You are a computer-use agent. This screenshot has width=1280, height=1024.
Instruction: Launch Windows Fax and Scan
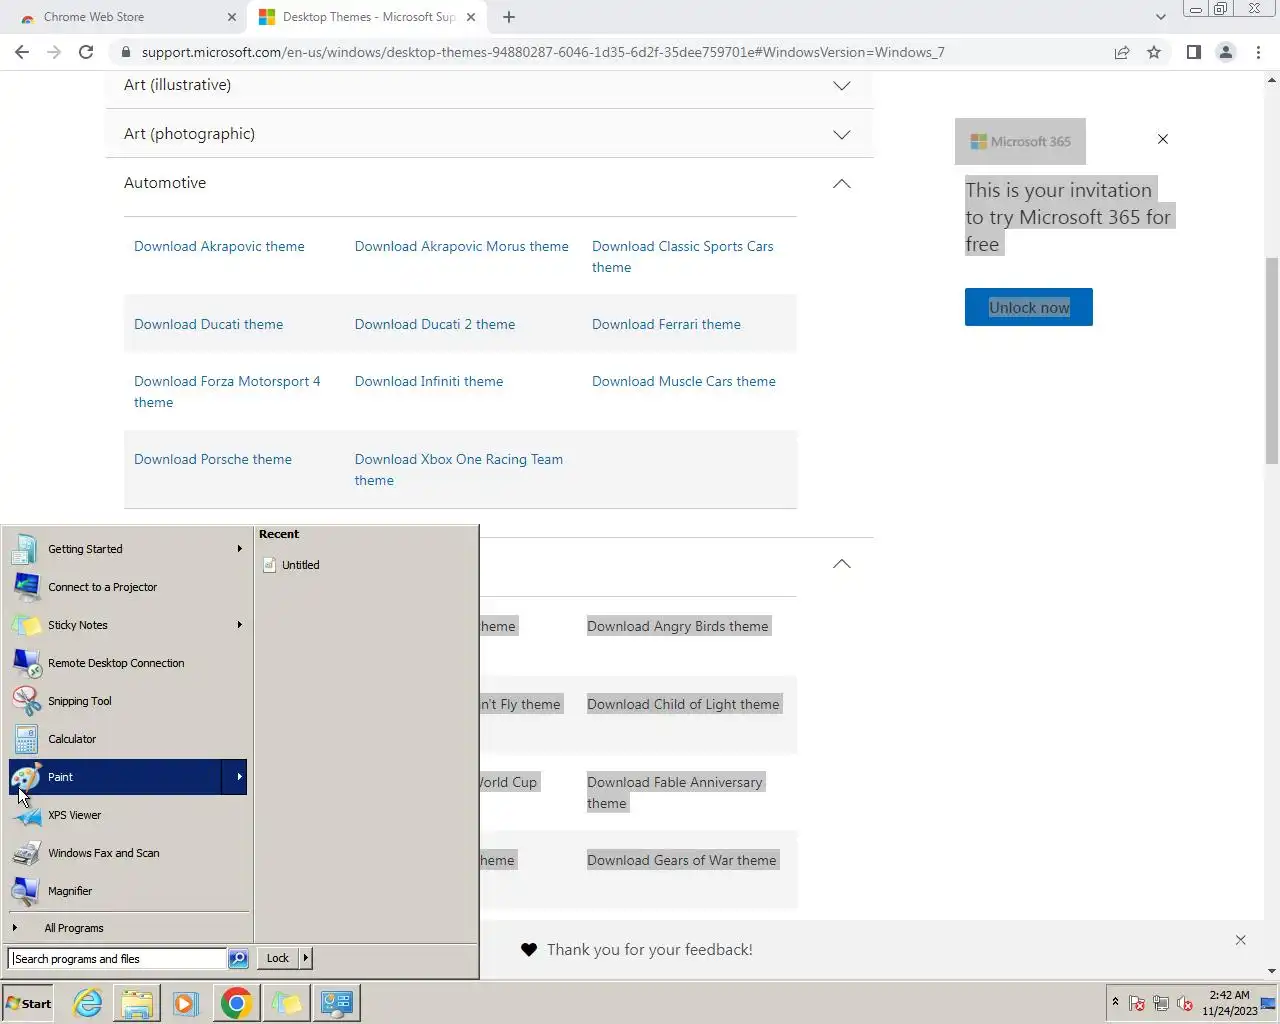pos(127,853)
